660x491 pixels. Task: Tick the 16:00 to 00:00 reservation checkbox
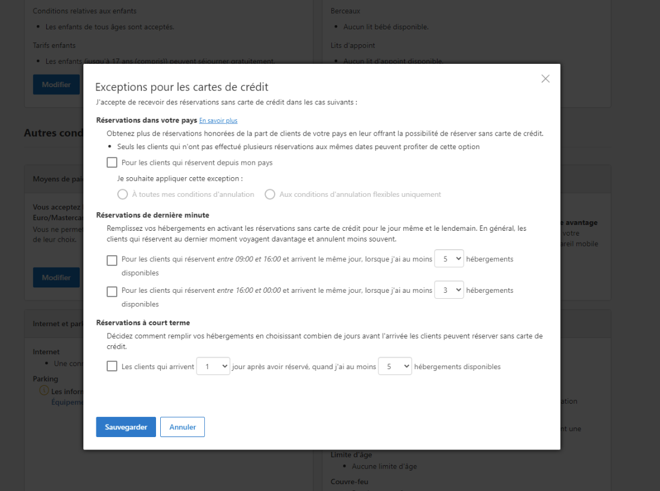point(112,291)
